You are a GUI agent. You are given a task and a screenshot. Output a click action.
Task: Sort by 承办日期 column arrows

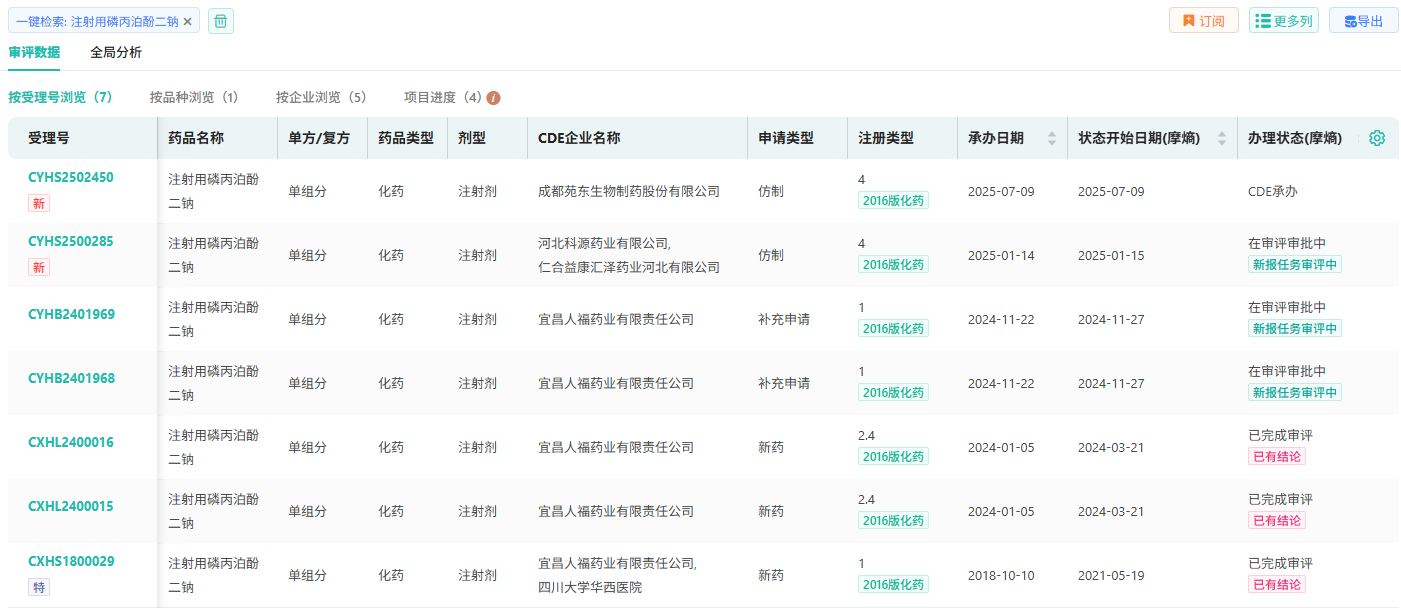[1051, 138]
